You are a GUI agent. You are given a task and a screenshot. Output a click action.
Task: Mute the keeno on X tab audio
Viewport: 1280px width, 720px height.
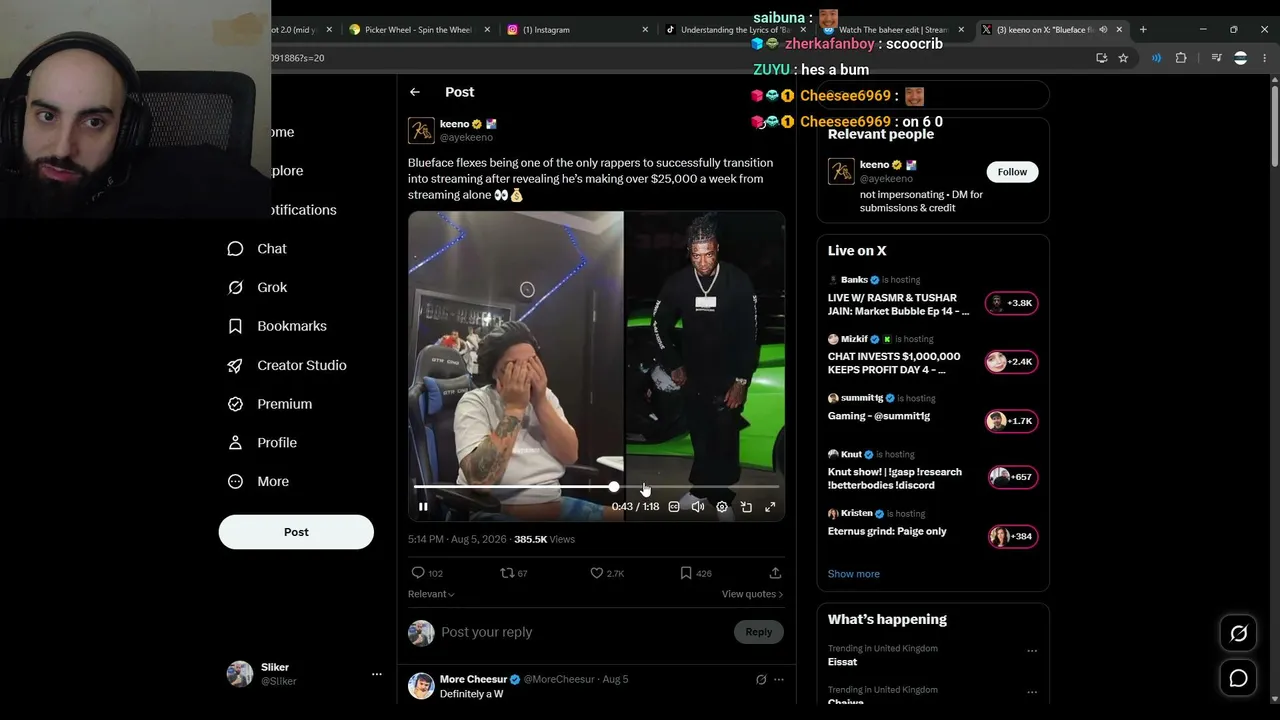(x=1103, y=30)
